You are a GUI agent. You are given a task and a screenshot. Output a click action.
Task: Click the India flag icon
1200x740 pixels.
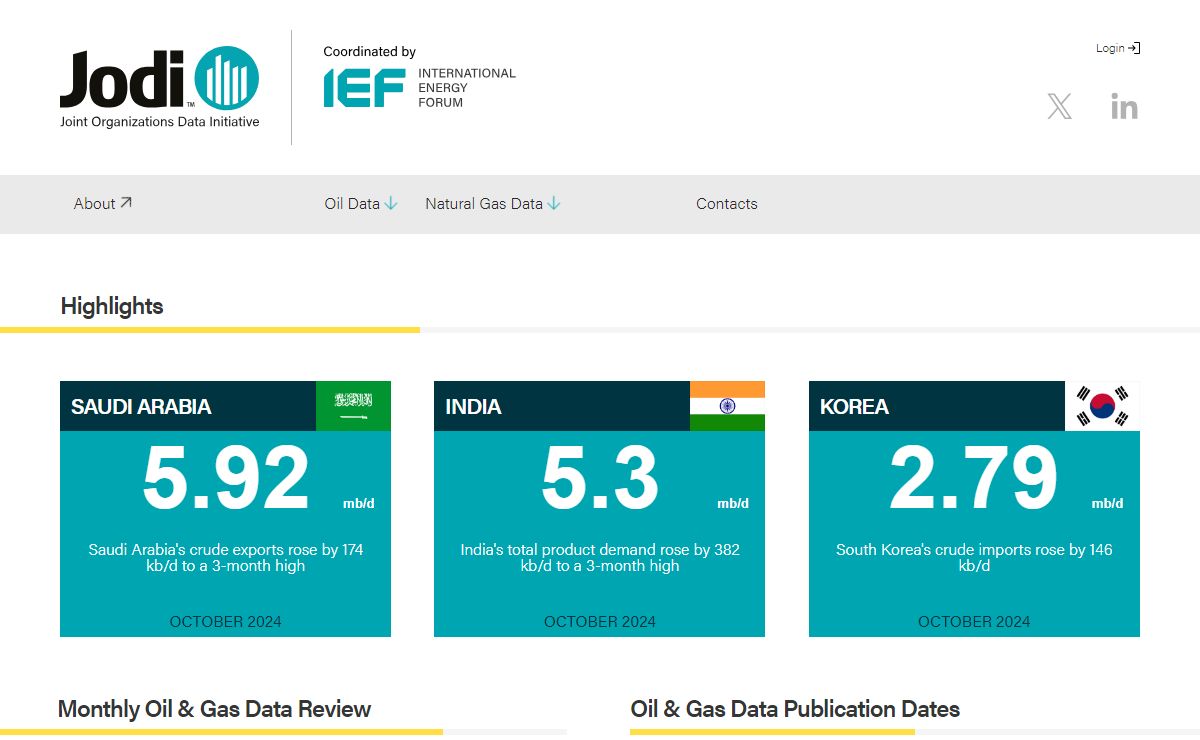click(x=727, y=406)
